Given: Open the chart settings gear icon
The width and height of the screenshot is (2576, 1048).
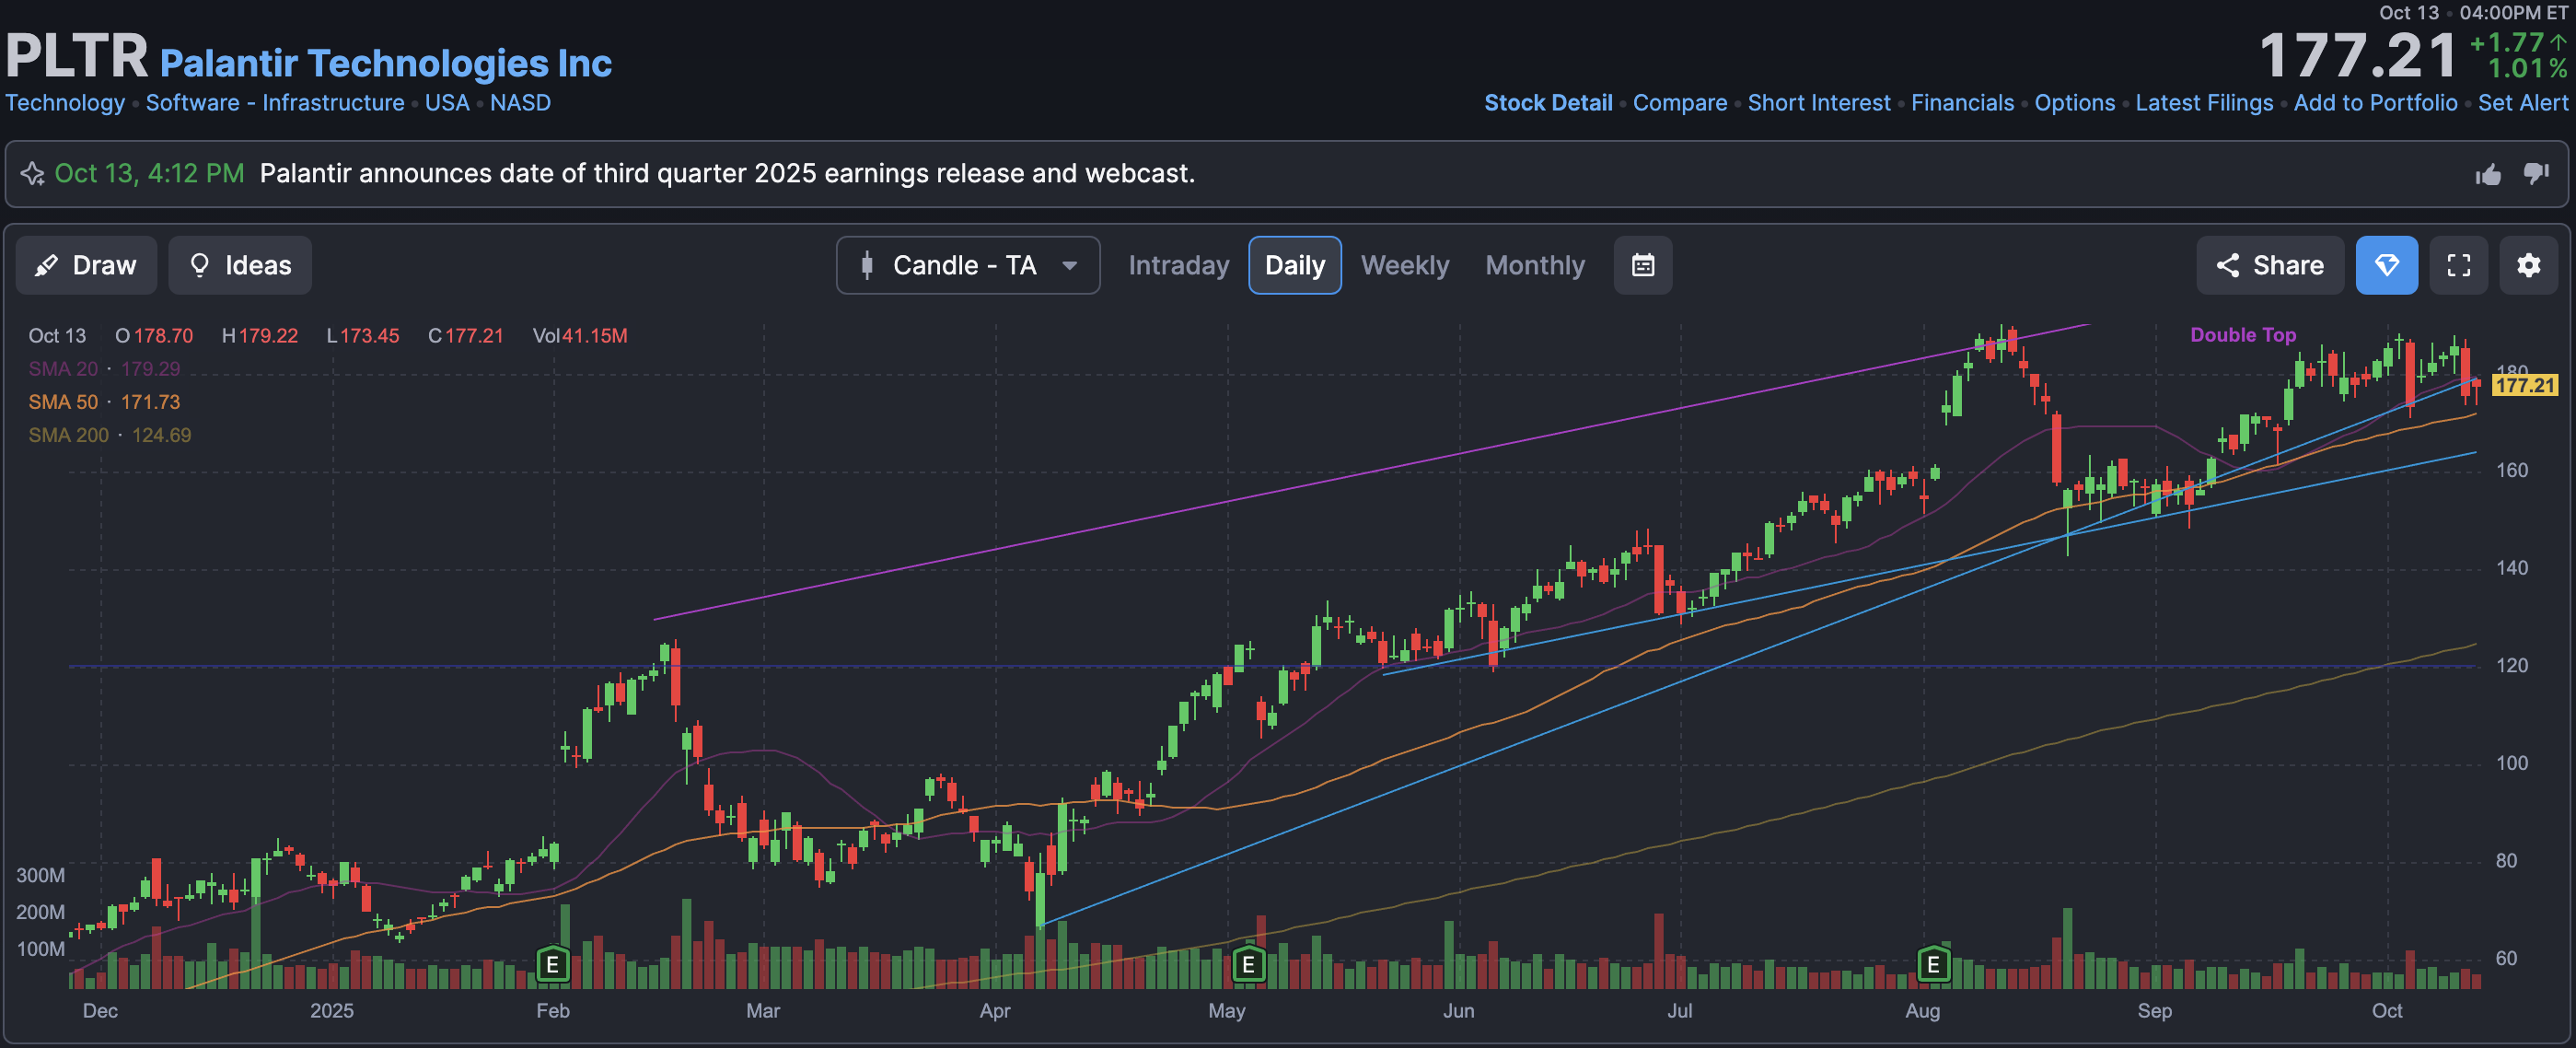Looking at the screenshot, I should (2528, 265).
